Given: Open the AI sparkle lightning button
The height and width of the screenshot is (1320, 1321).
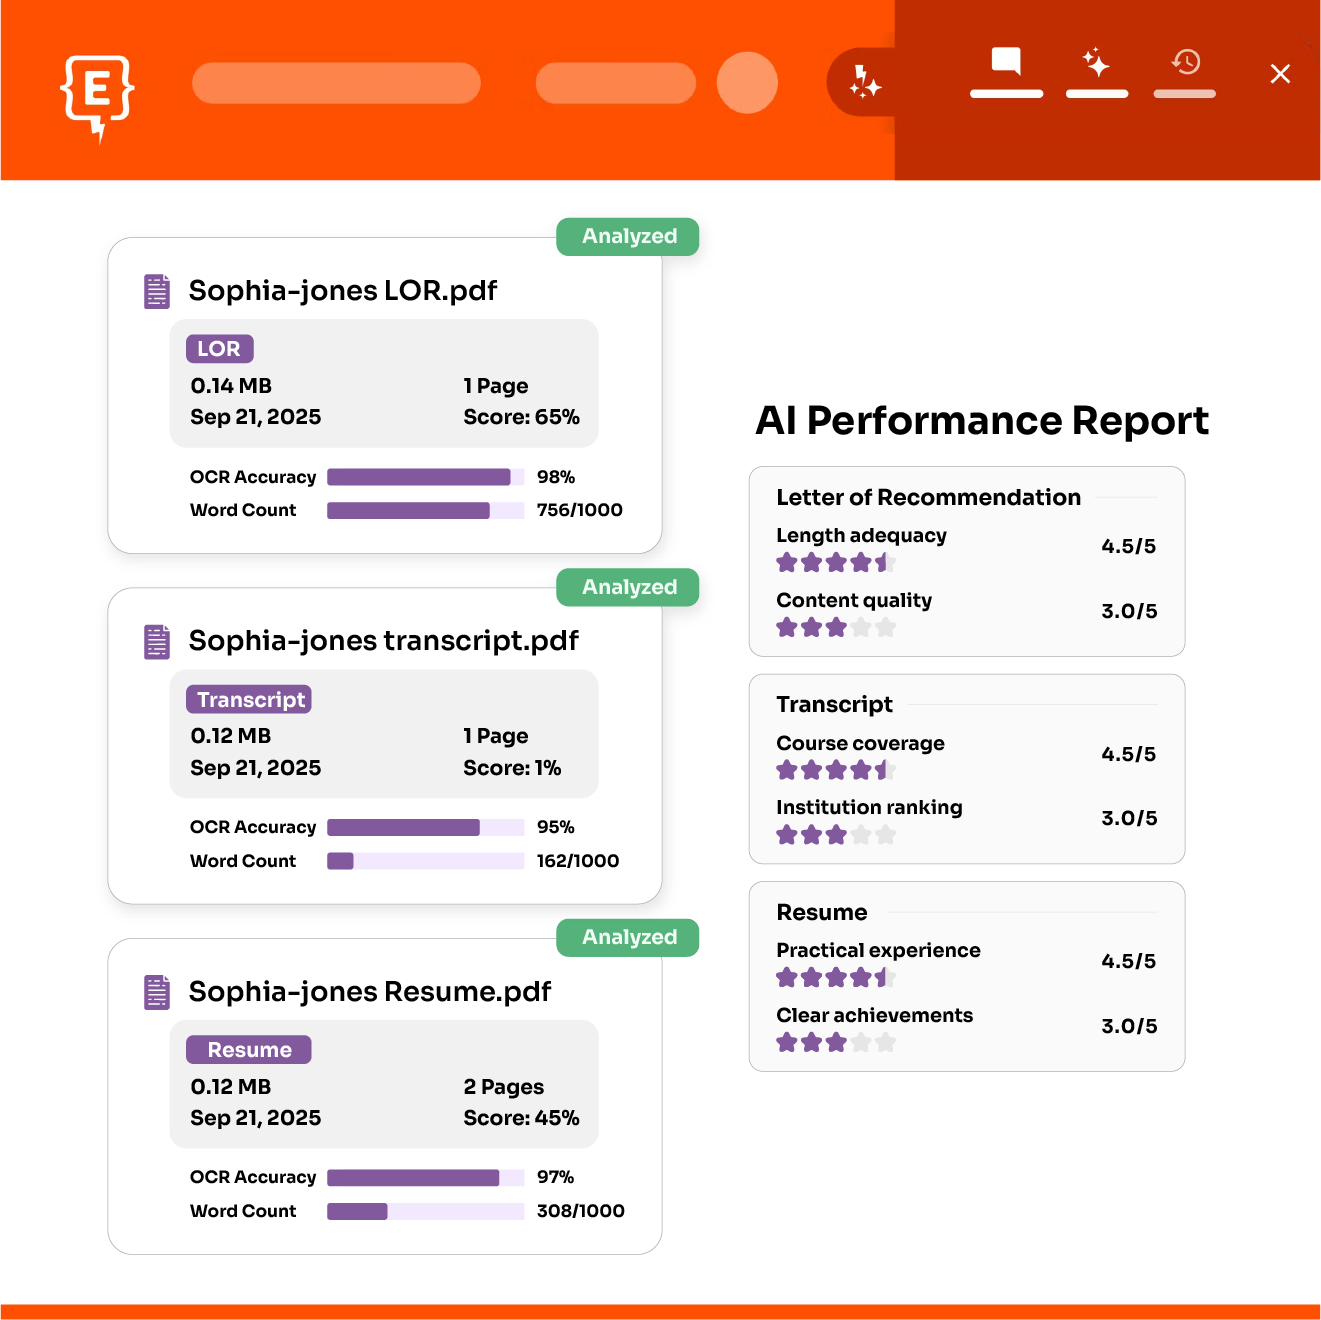Looking at the screenshot, I should click(864, 82).
